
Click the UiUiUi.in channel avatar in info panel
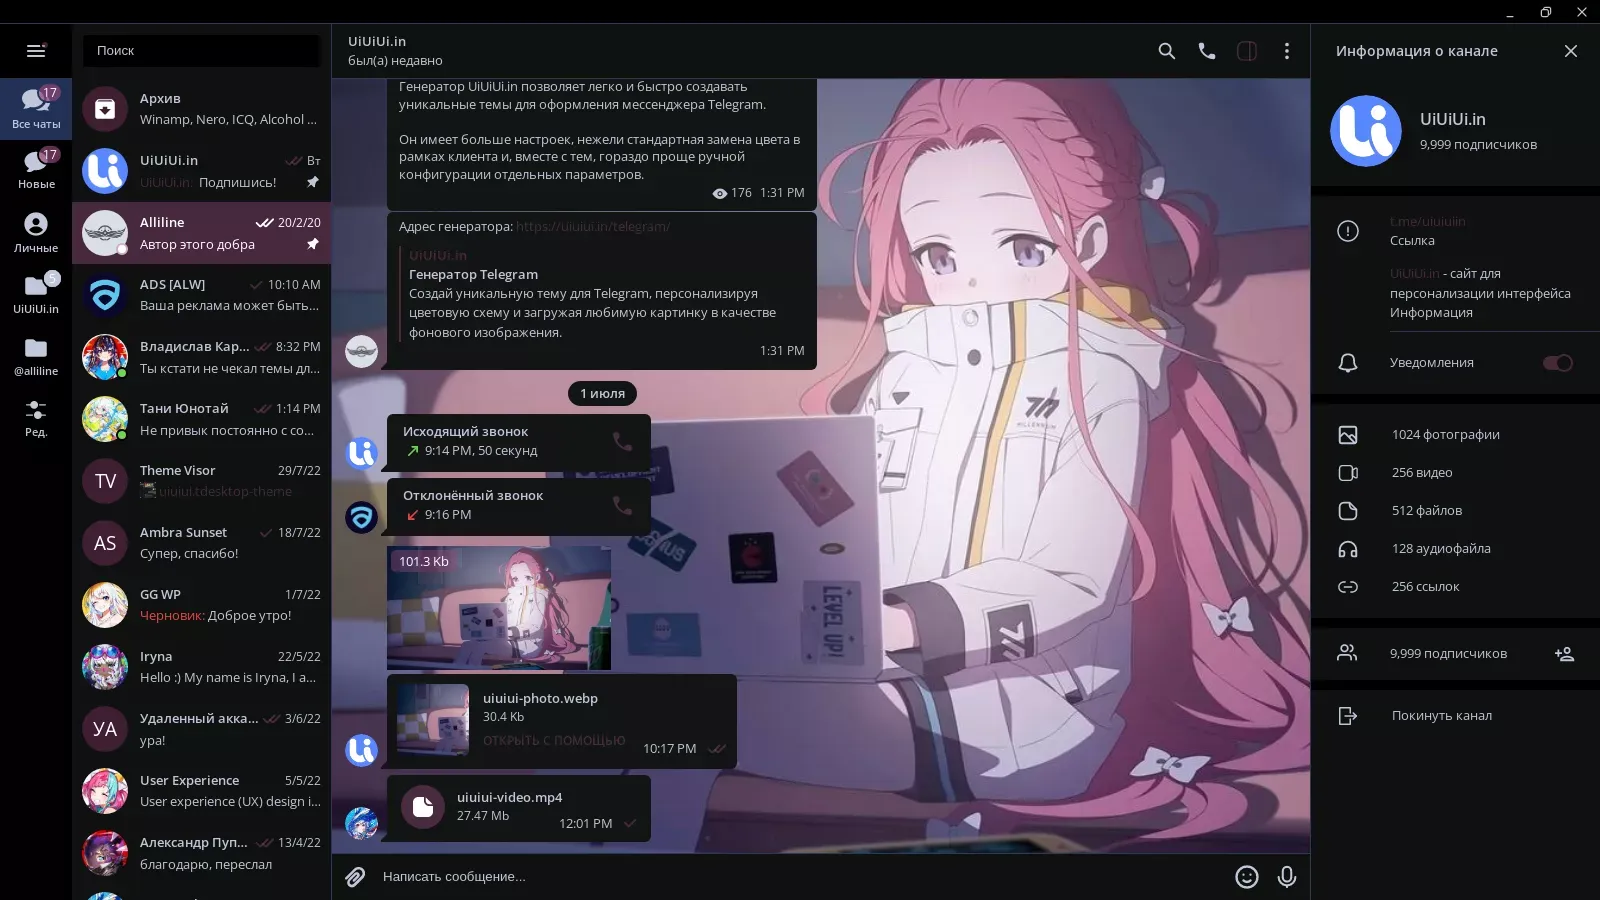1366,131
